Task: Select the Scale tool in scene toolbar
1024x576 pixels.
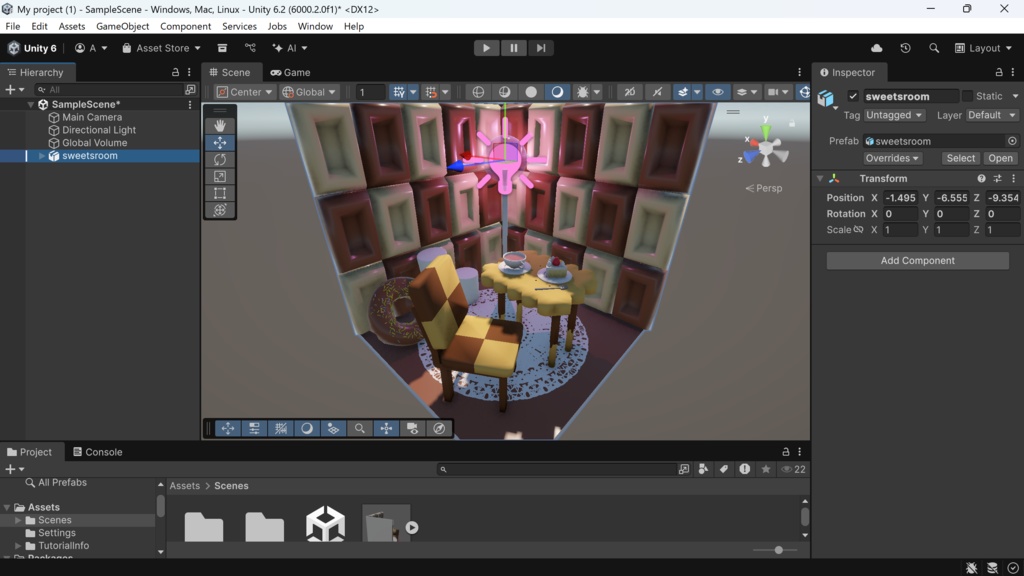Action: pos(220,177)
